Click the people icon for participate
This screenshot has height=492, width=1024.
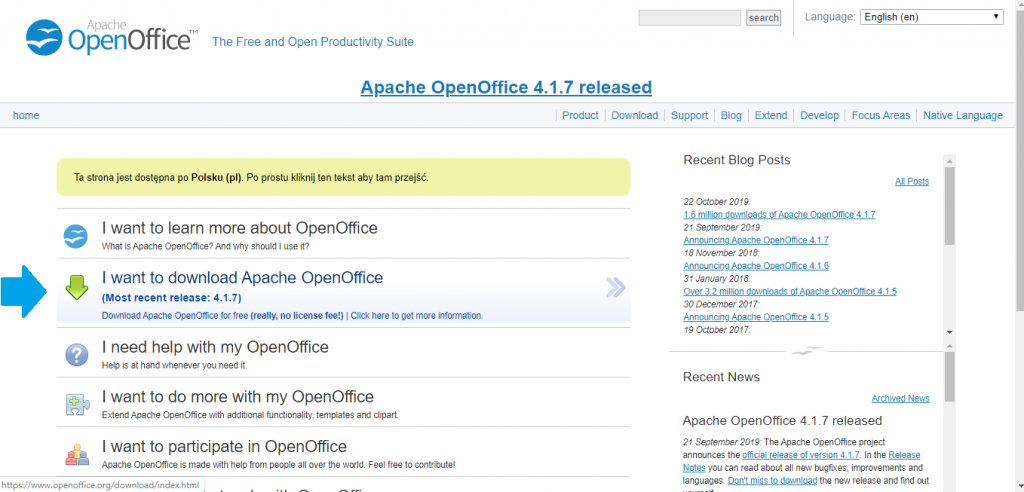click(76, 454)
